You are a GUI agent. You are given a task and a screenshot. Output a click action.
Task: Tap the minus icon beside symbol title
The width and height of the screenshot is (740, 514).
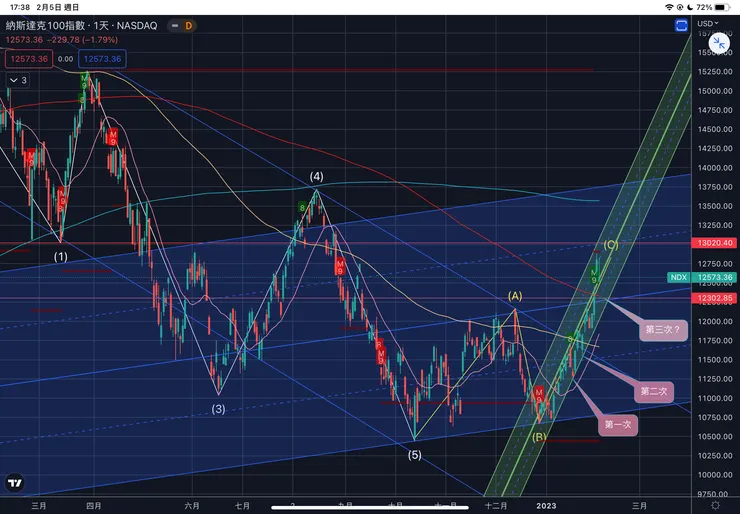[175, 25]
